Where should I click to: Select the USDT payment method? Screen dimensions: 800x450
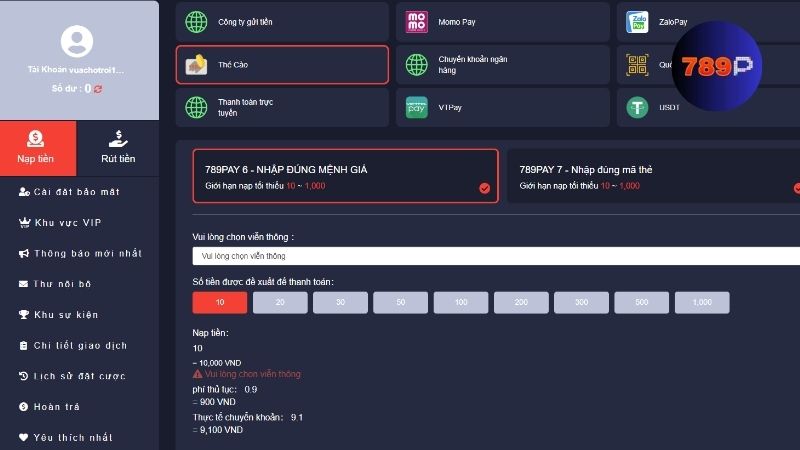708,108
